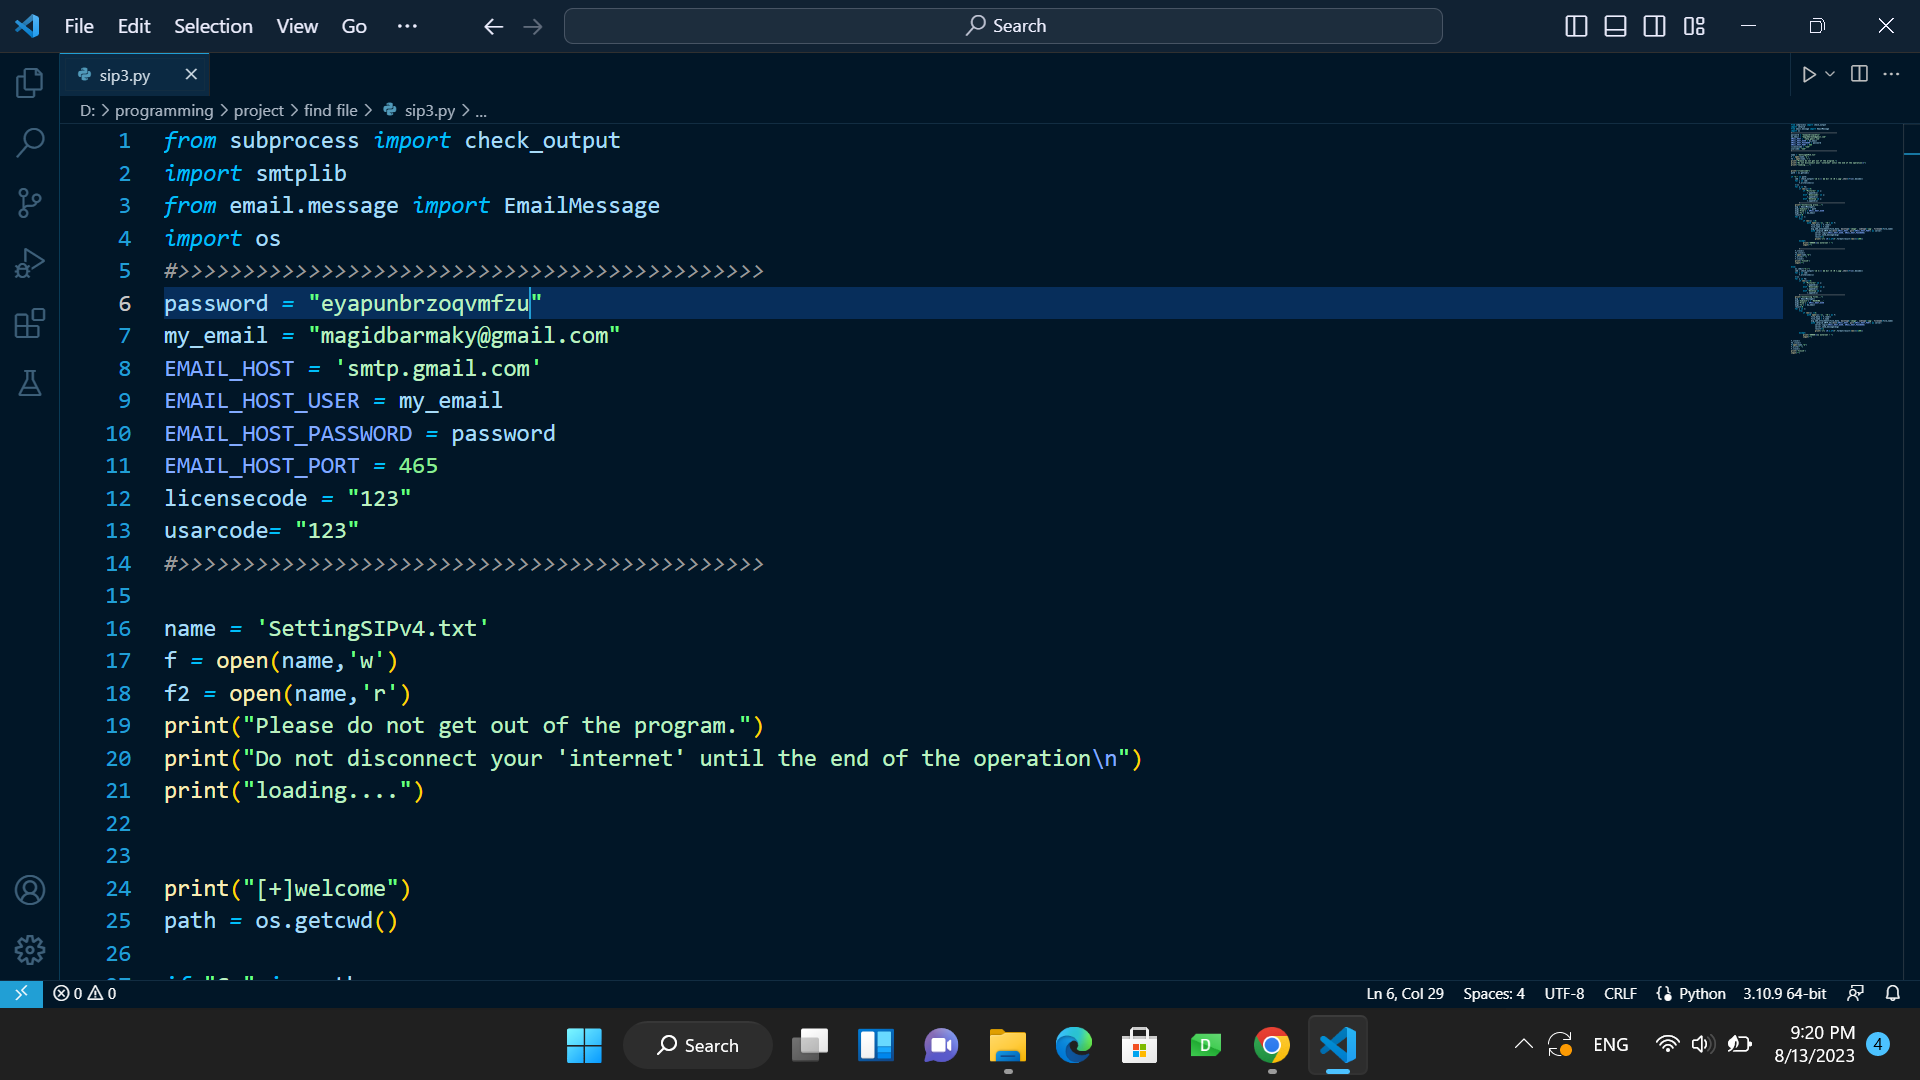The image size is (1920, 1080).
Task: Run the sip3.py Python file
Action: pos(1810,74)
